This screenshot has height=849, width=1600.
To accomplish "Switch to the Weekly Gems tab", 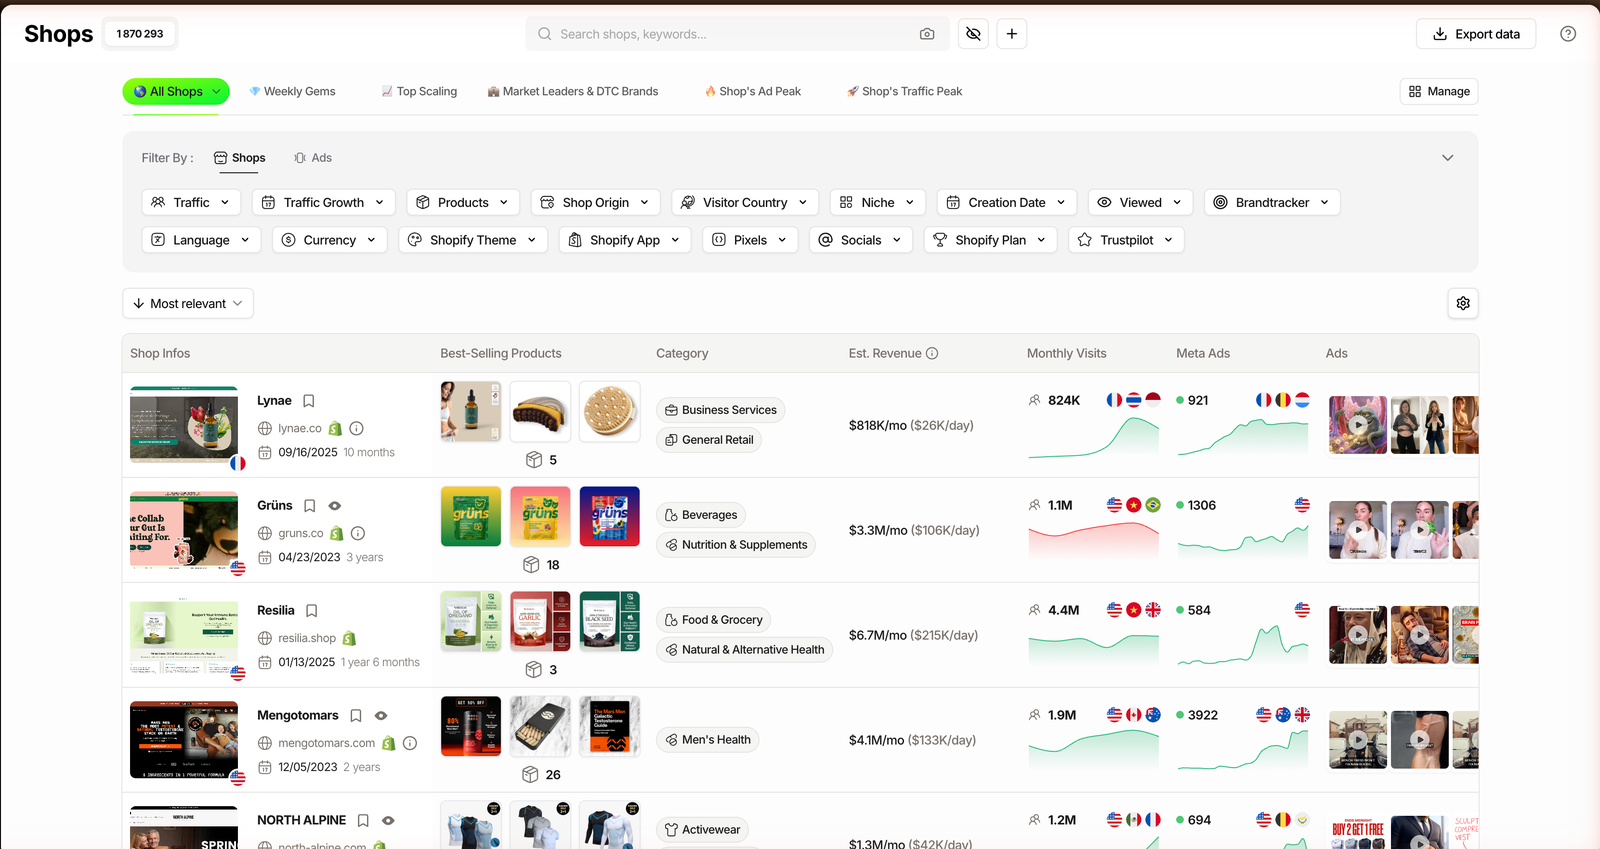I will point(292,91).
